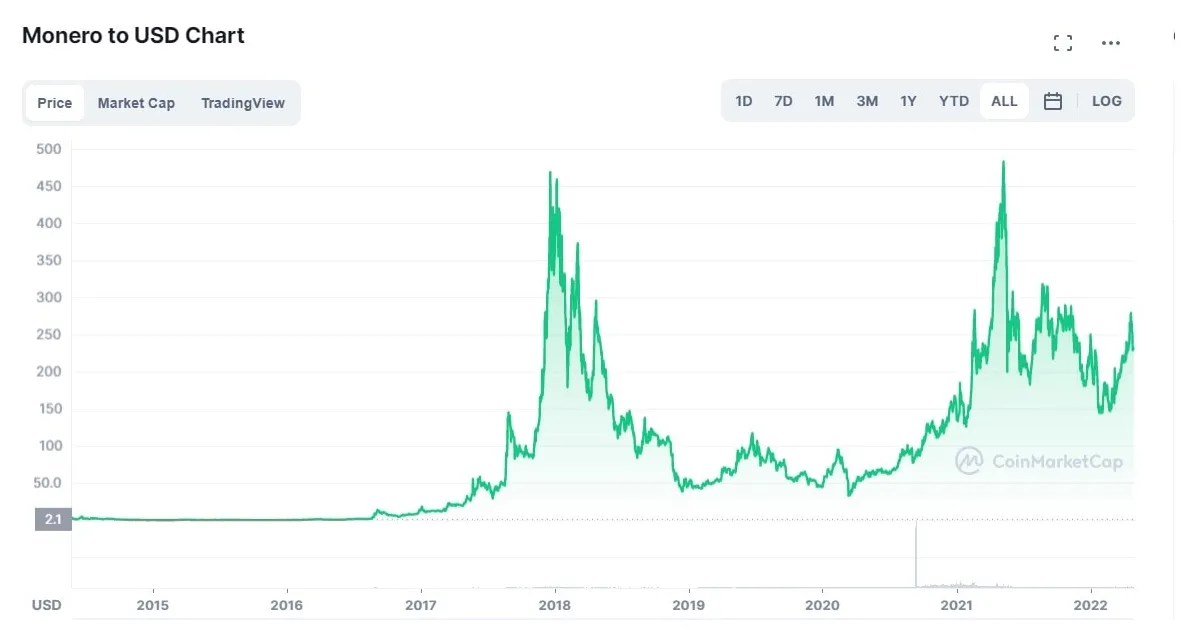The height and width of the screenshot is (630, 1185).
Task: Select the 1D time range
Action: click(743, 100)
